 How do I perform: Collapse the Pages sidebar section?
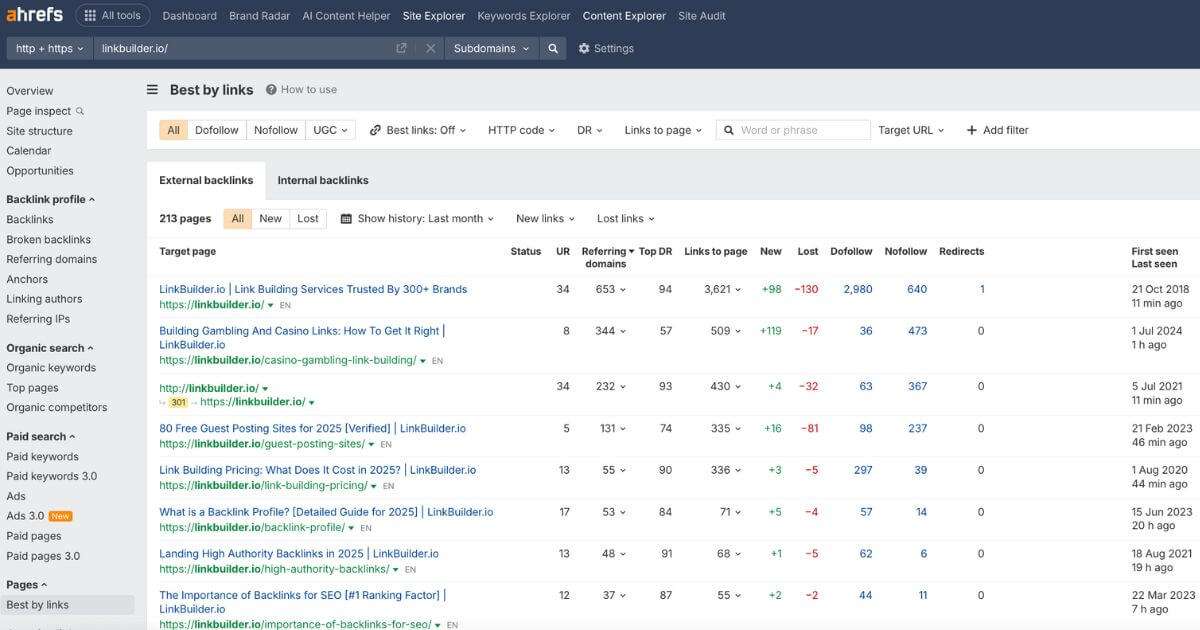point(27,584)
